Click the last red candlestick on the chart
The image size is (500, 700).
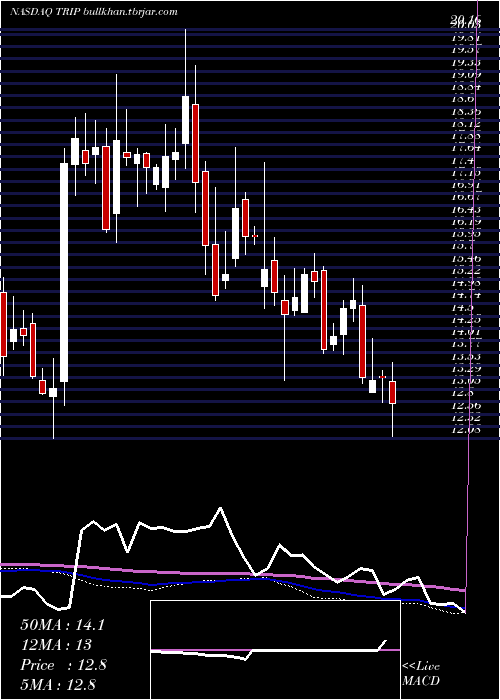(x=392, y=392)
